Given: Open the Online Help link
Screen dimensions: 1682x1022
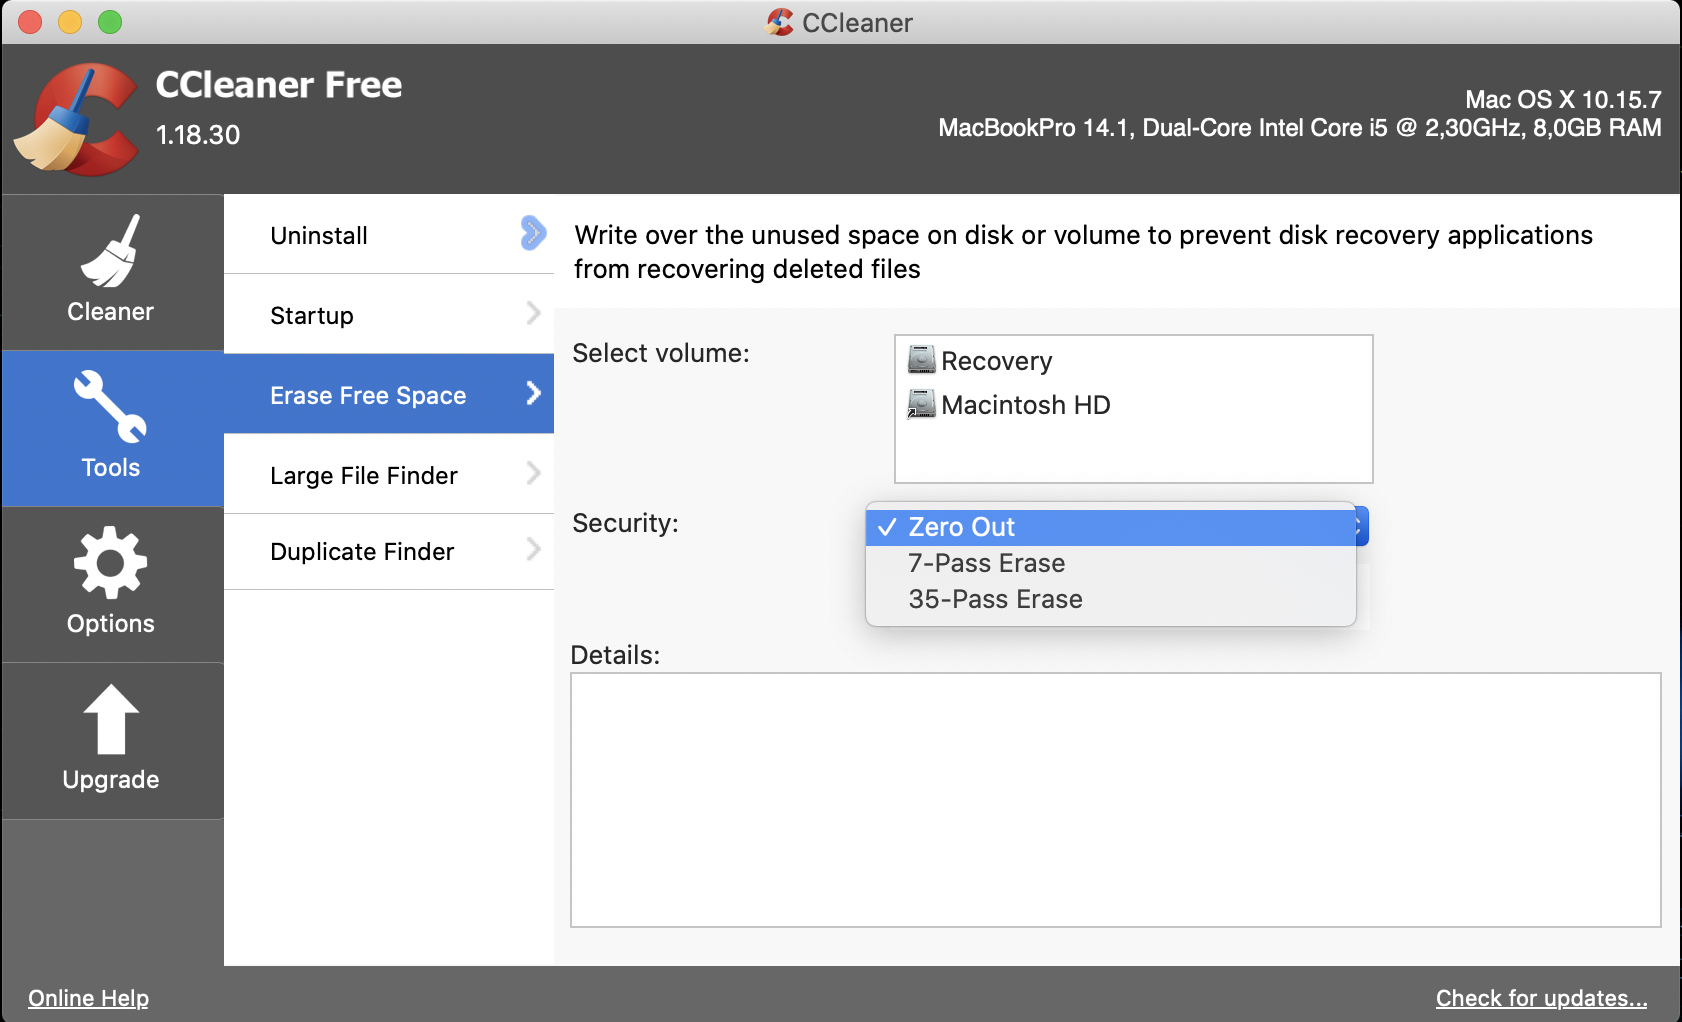Looking at the screenshot, I should coord(88,998).
